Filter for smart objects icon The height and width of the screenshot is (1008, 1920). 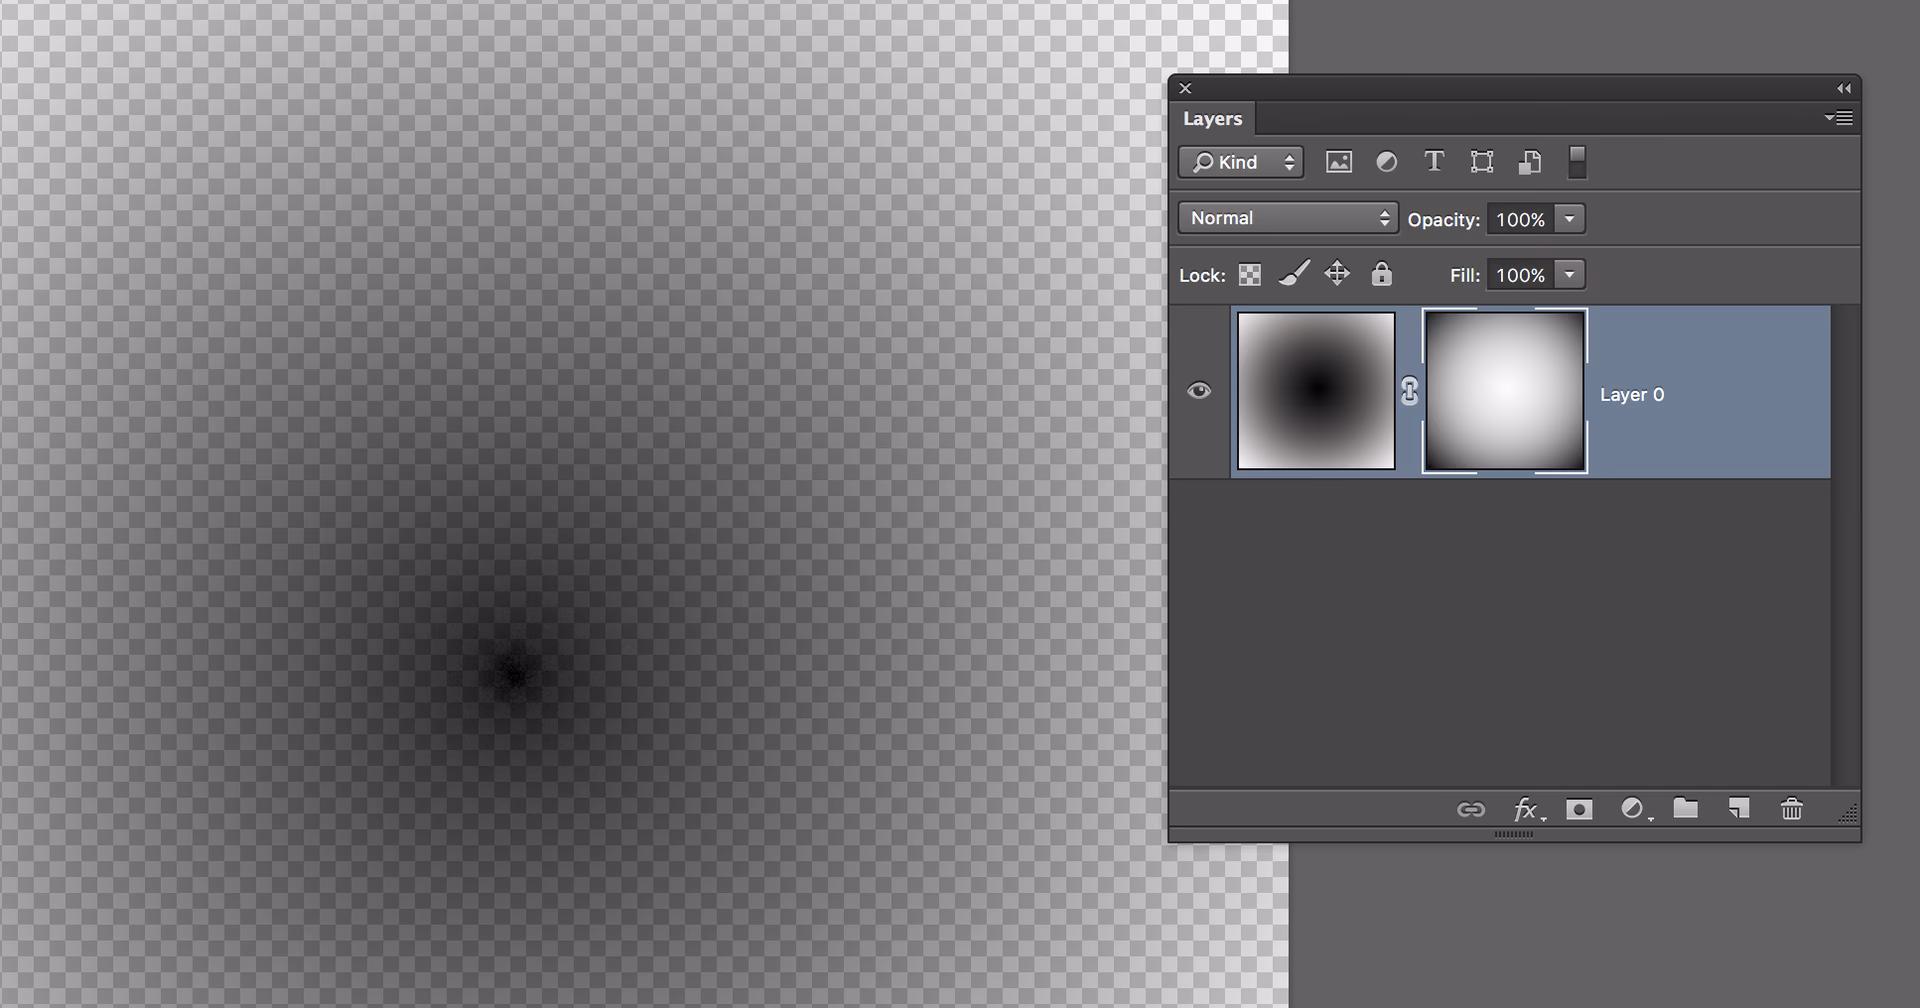point(1530,162)
